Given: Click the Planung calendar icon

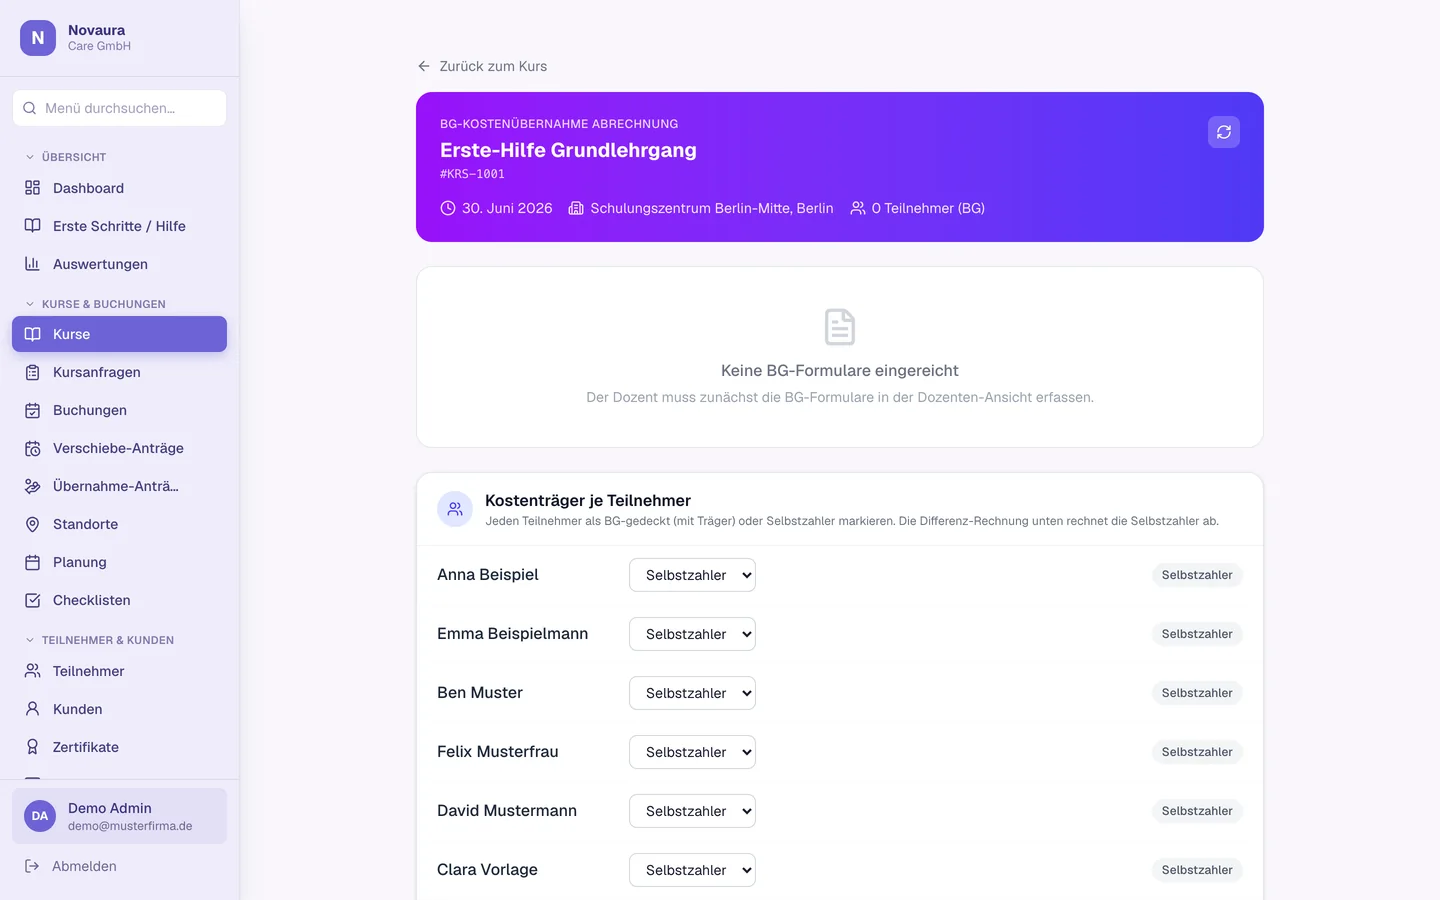Looking at the screenshot, I should (x=32, y=562).
